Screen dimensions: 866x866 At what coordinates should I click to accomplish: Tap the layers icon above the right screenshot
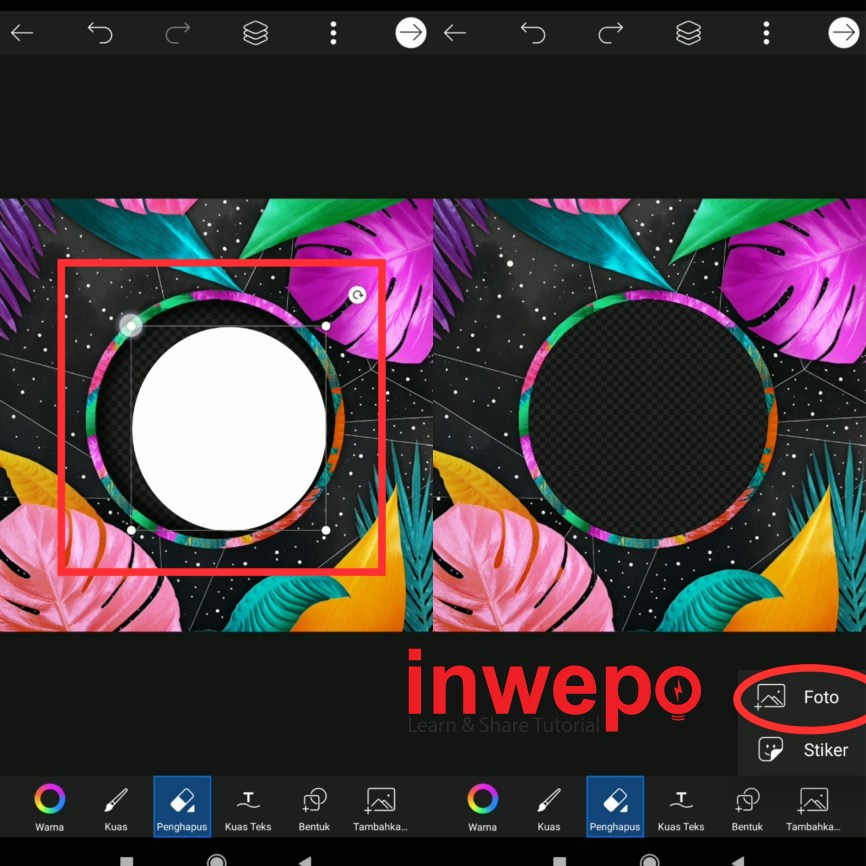(x=688, y=32)
